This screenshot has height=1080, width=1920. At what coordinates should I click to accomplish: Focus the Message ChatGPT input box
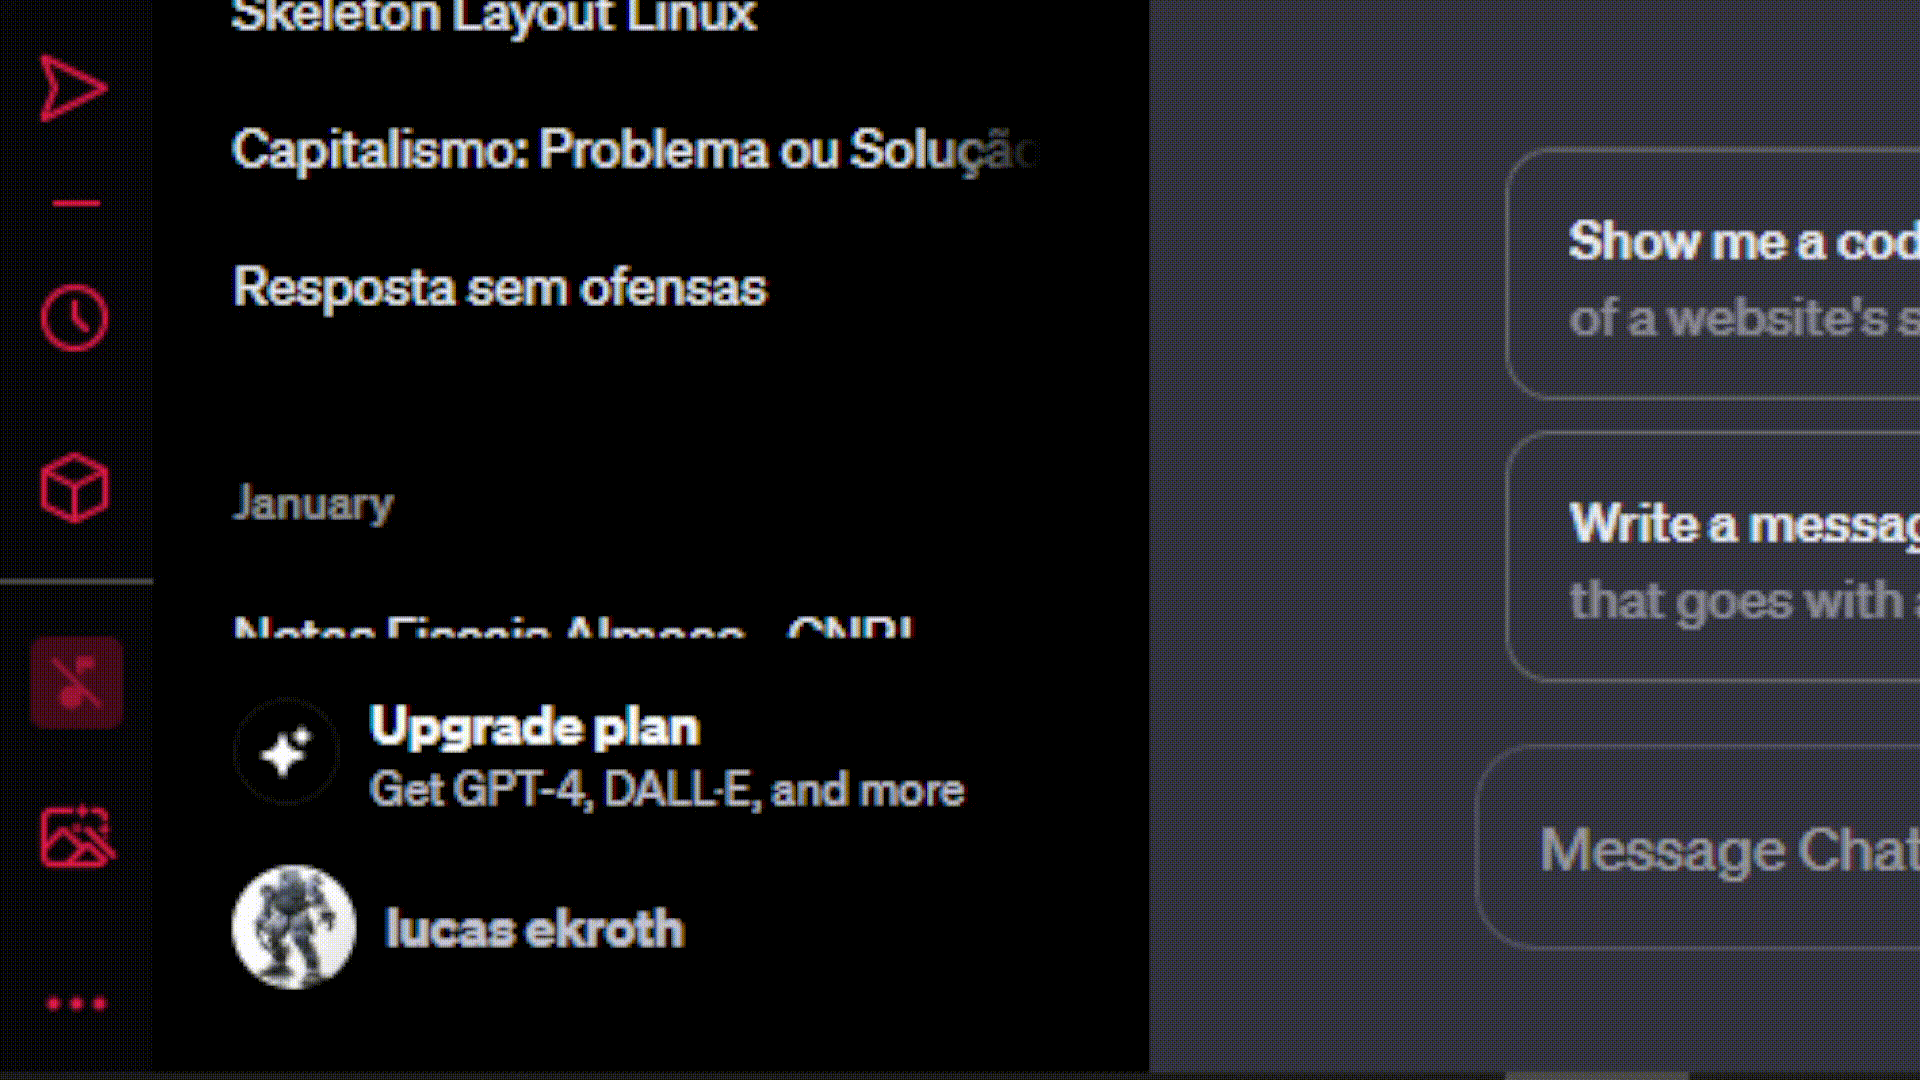[x=1698, y=847]
